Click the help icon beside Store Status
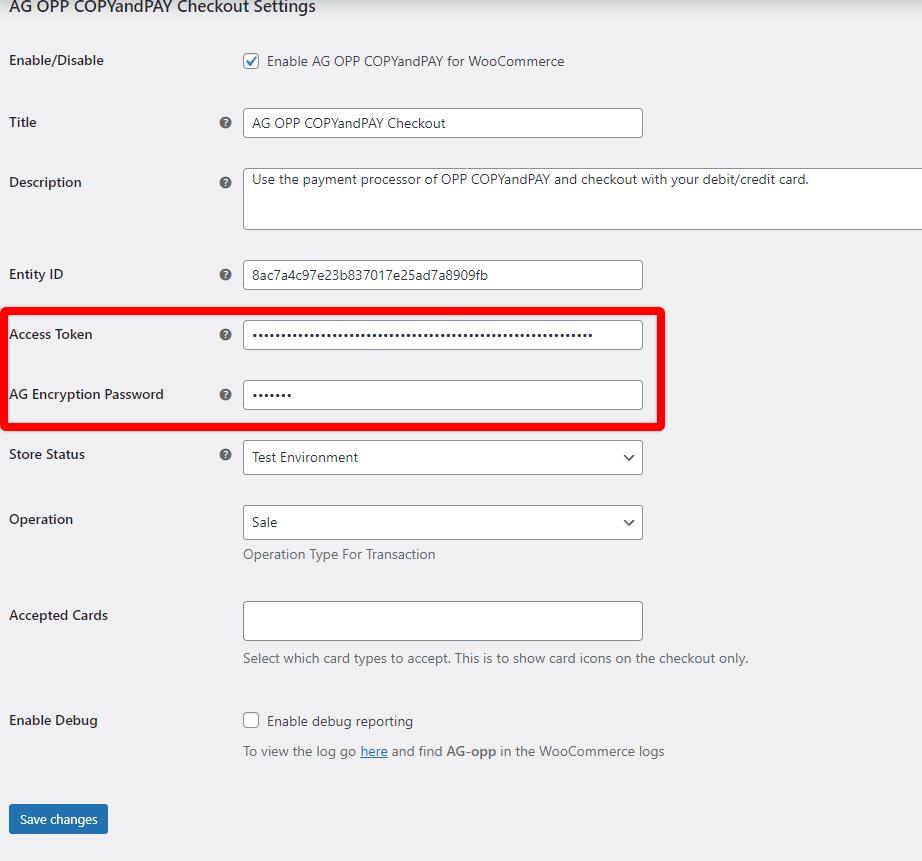The height and width of the screenshot is (861, 922). 225,454
